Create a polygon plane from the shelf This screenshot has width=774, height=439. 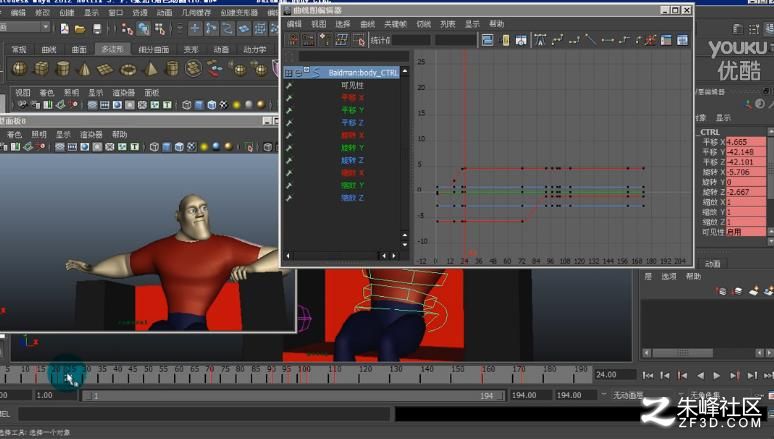pos(105,69)
